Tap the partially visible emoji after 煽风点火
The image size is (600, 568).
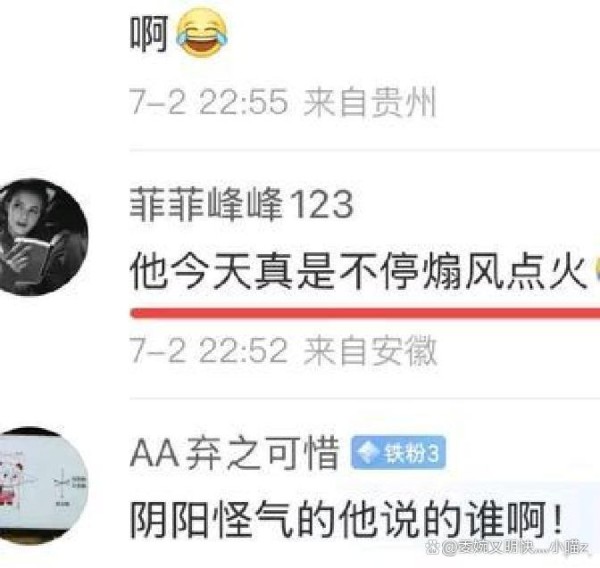[597, 269]
